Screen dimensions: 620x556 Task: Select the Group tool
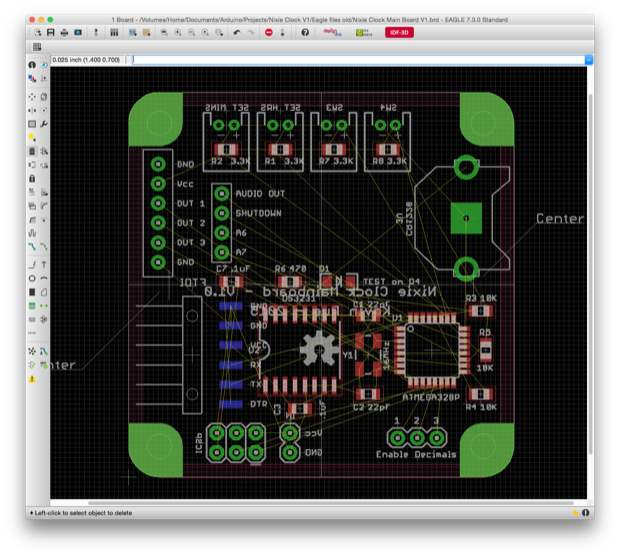(32, 124)
